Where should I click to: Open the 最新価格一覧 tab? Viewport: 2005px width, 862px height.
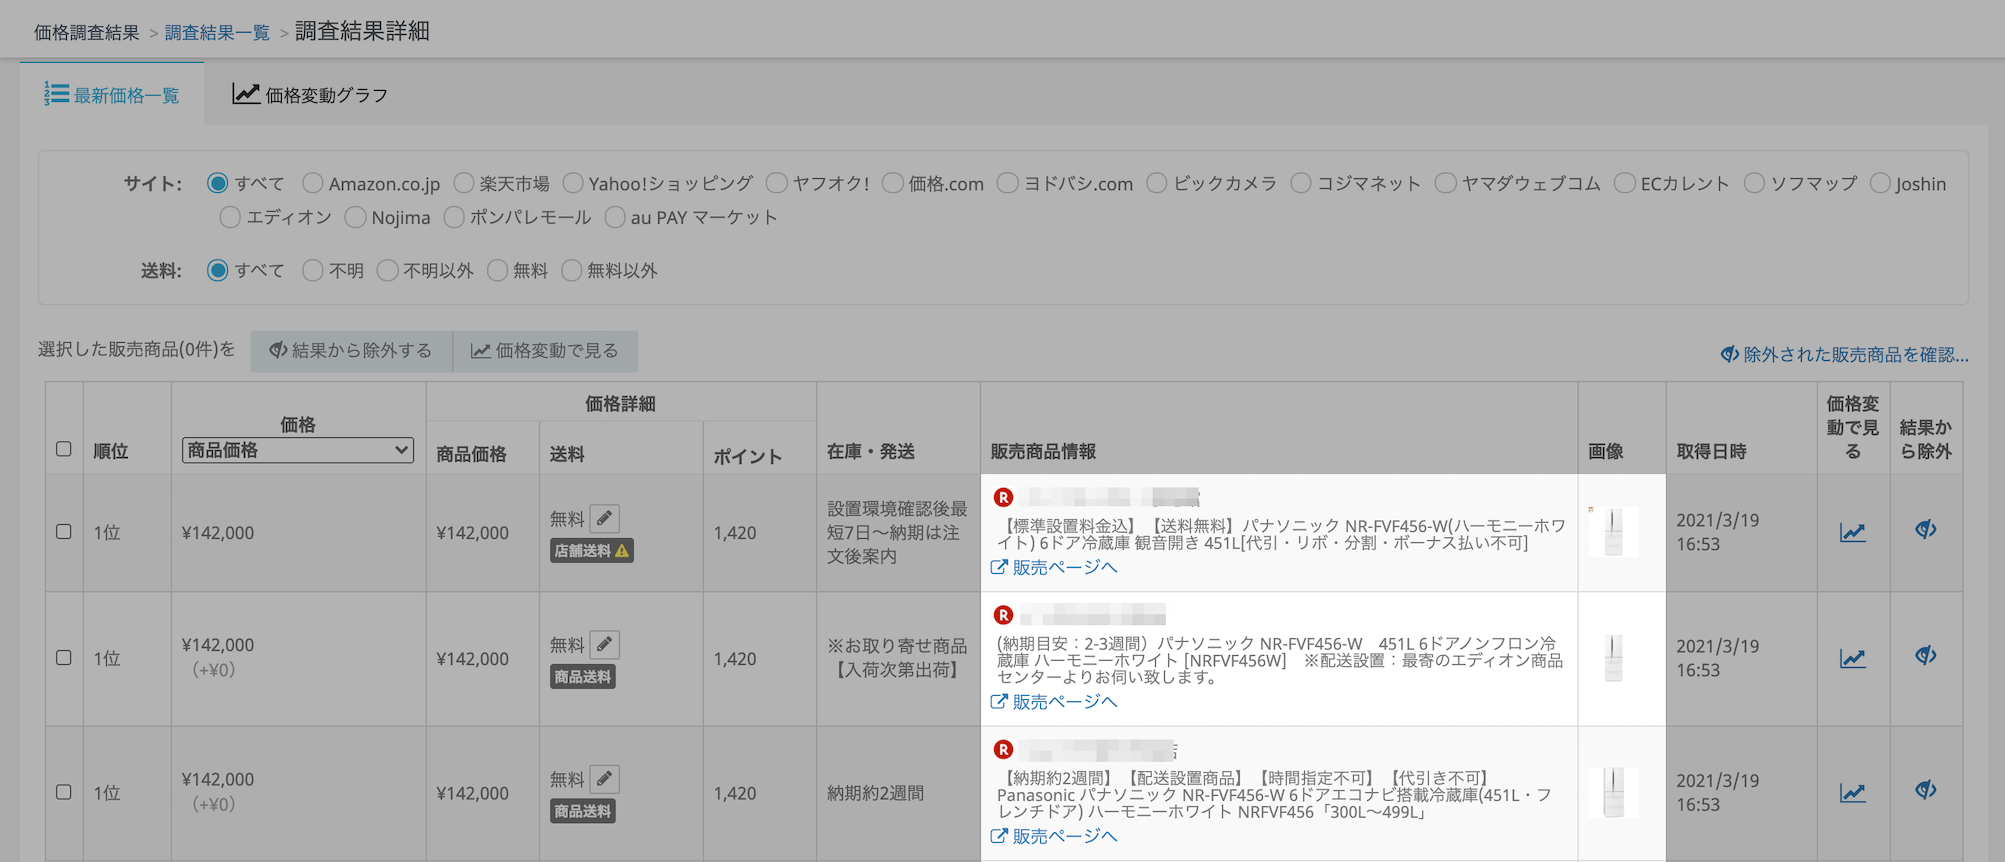(112, 95)
